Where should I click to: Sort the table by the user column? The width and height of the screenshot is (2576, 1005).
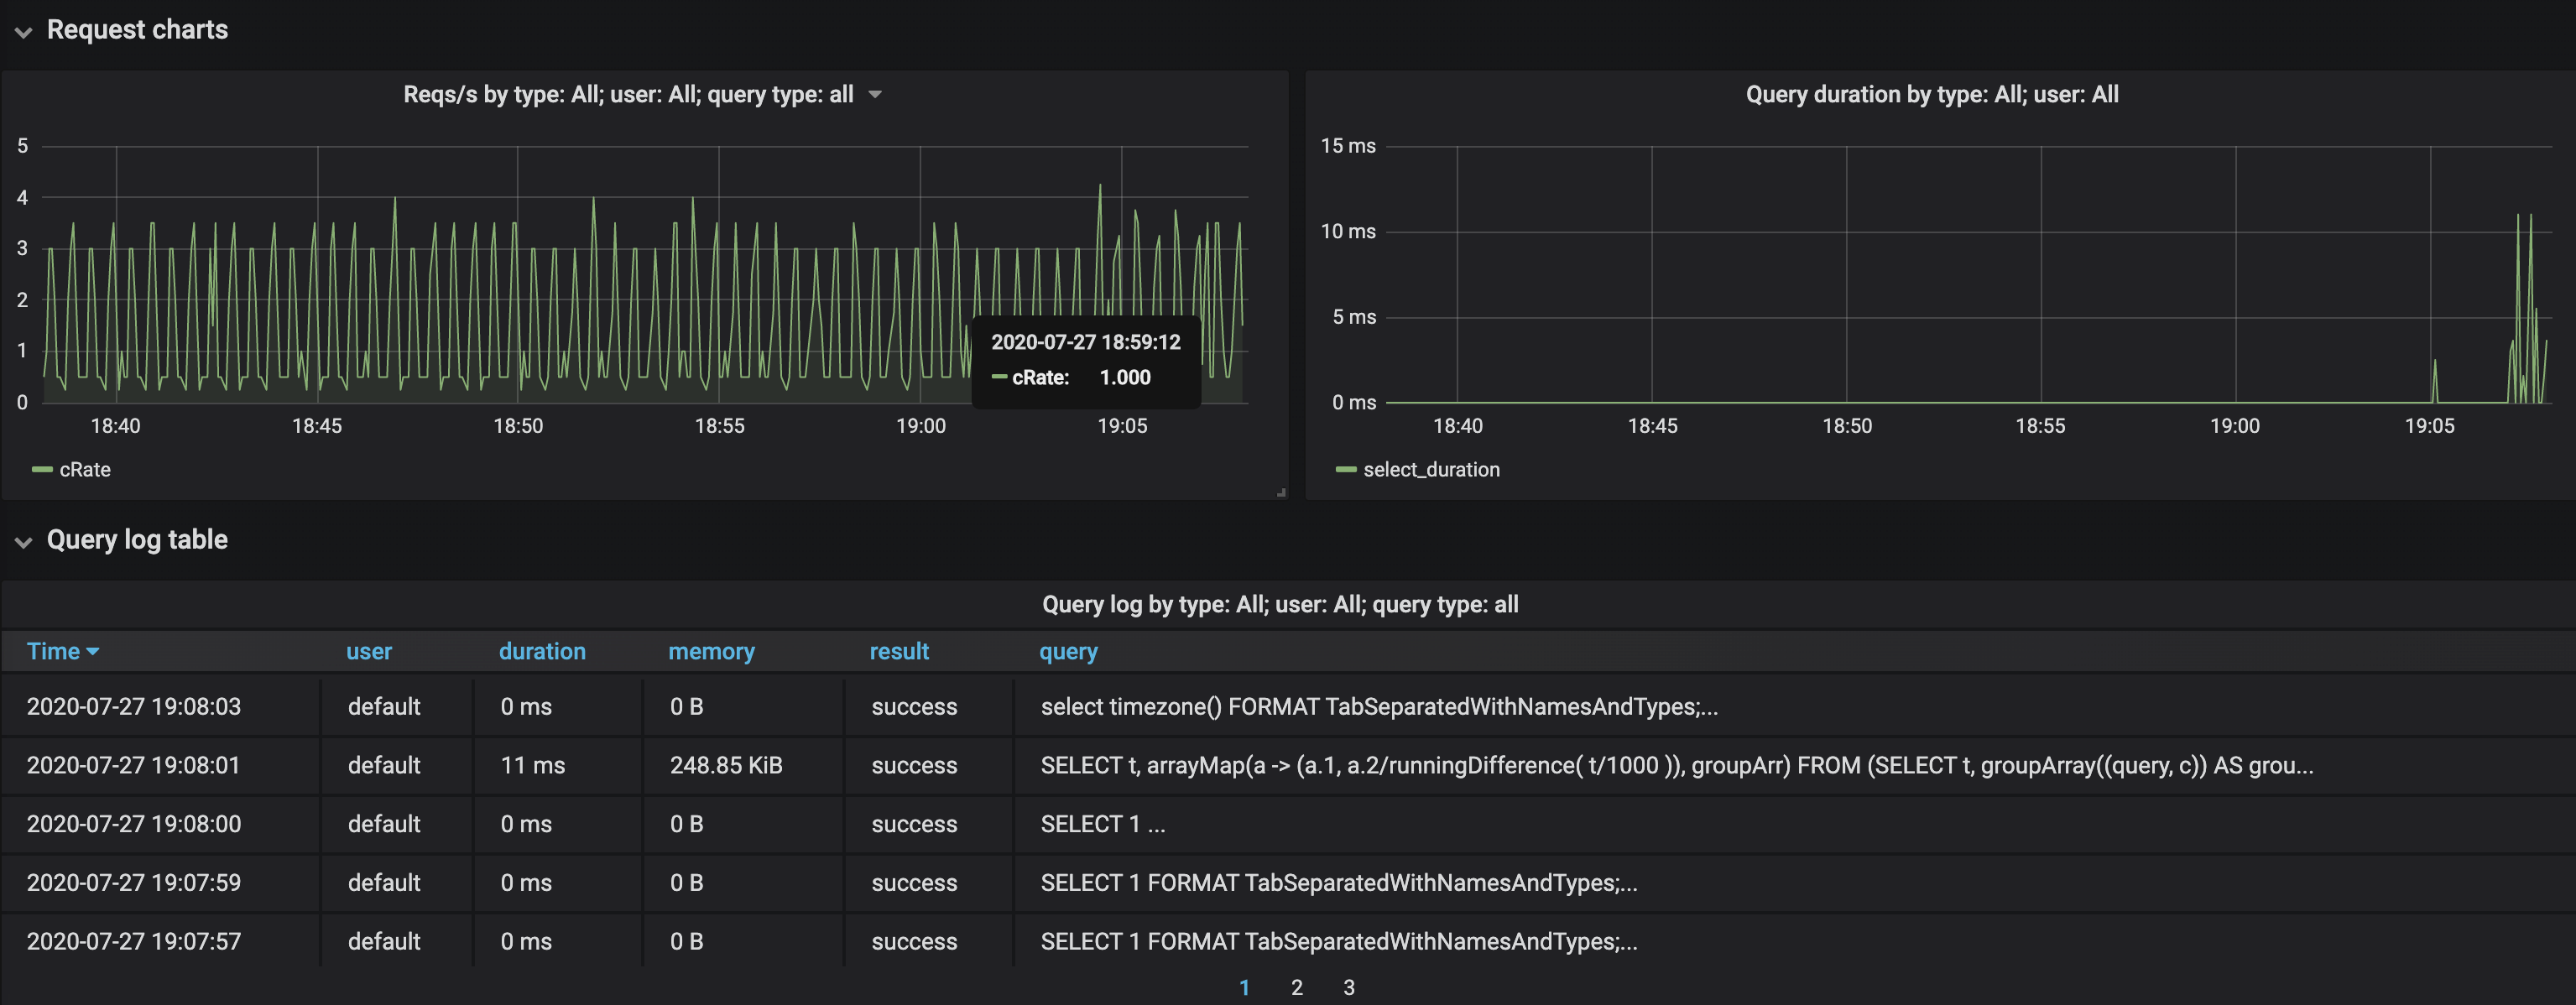[369, 651]
